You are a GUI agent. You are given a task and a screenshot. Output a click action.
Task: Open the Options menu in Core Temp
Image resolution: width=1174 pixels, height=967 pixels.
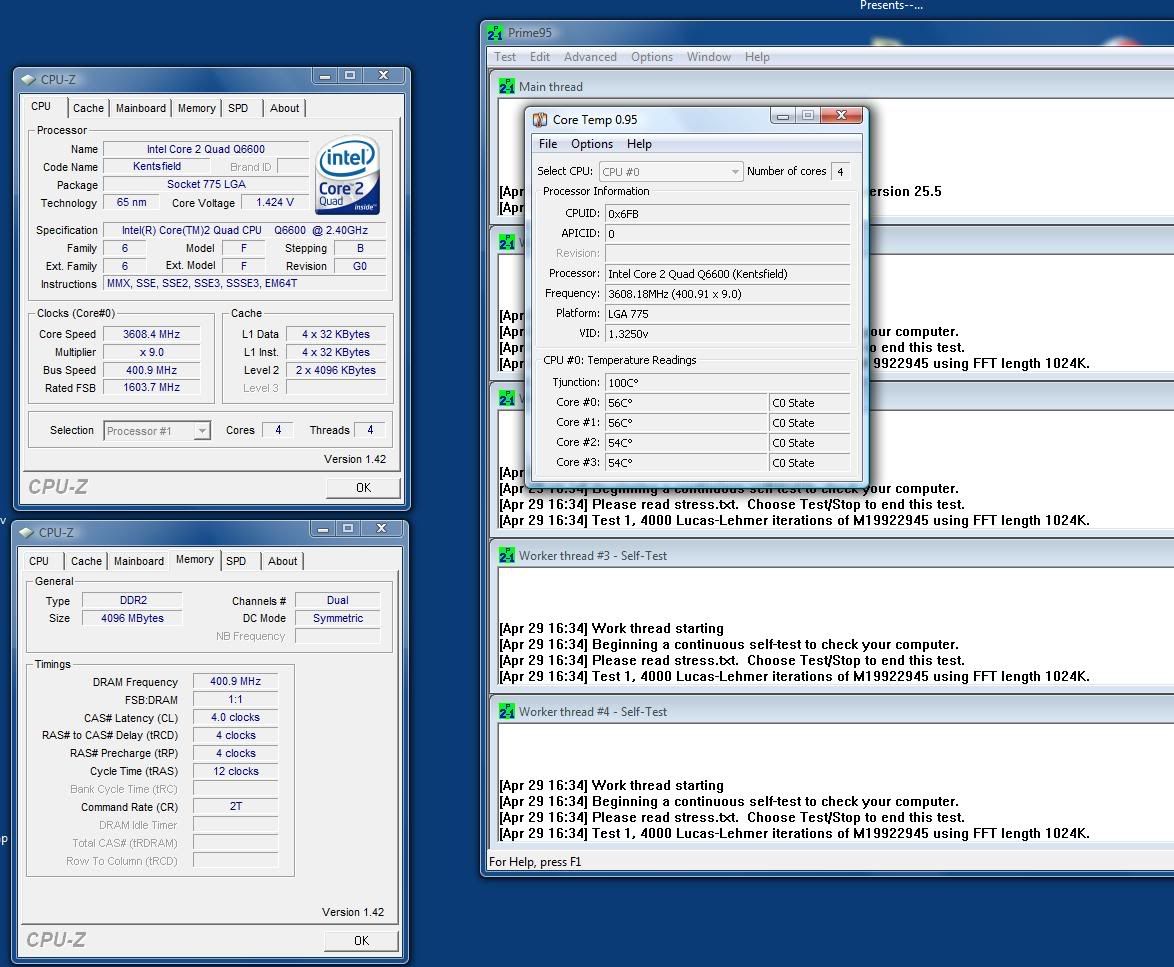click(591, 144)
